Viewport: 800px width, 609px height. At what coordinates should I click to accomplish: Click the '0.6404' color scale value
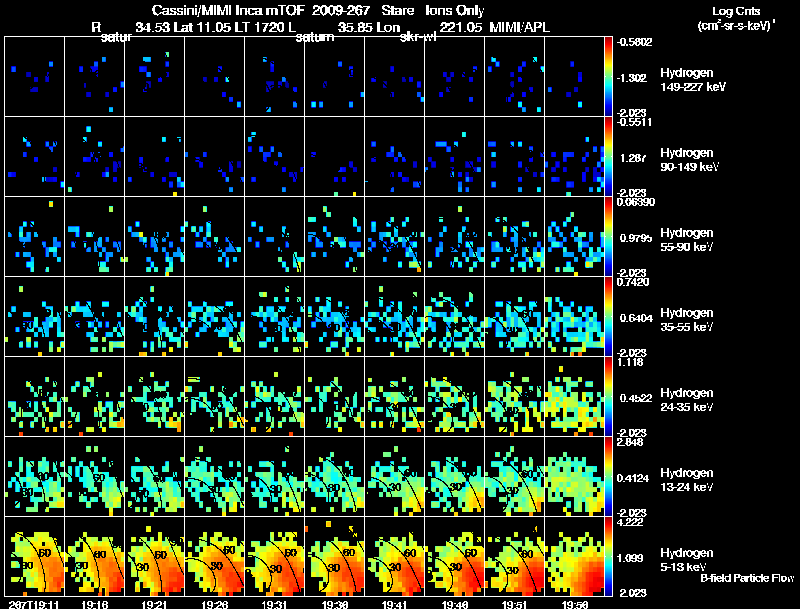coord(636,318)
